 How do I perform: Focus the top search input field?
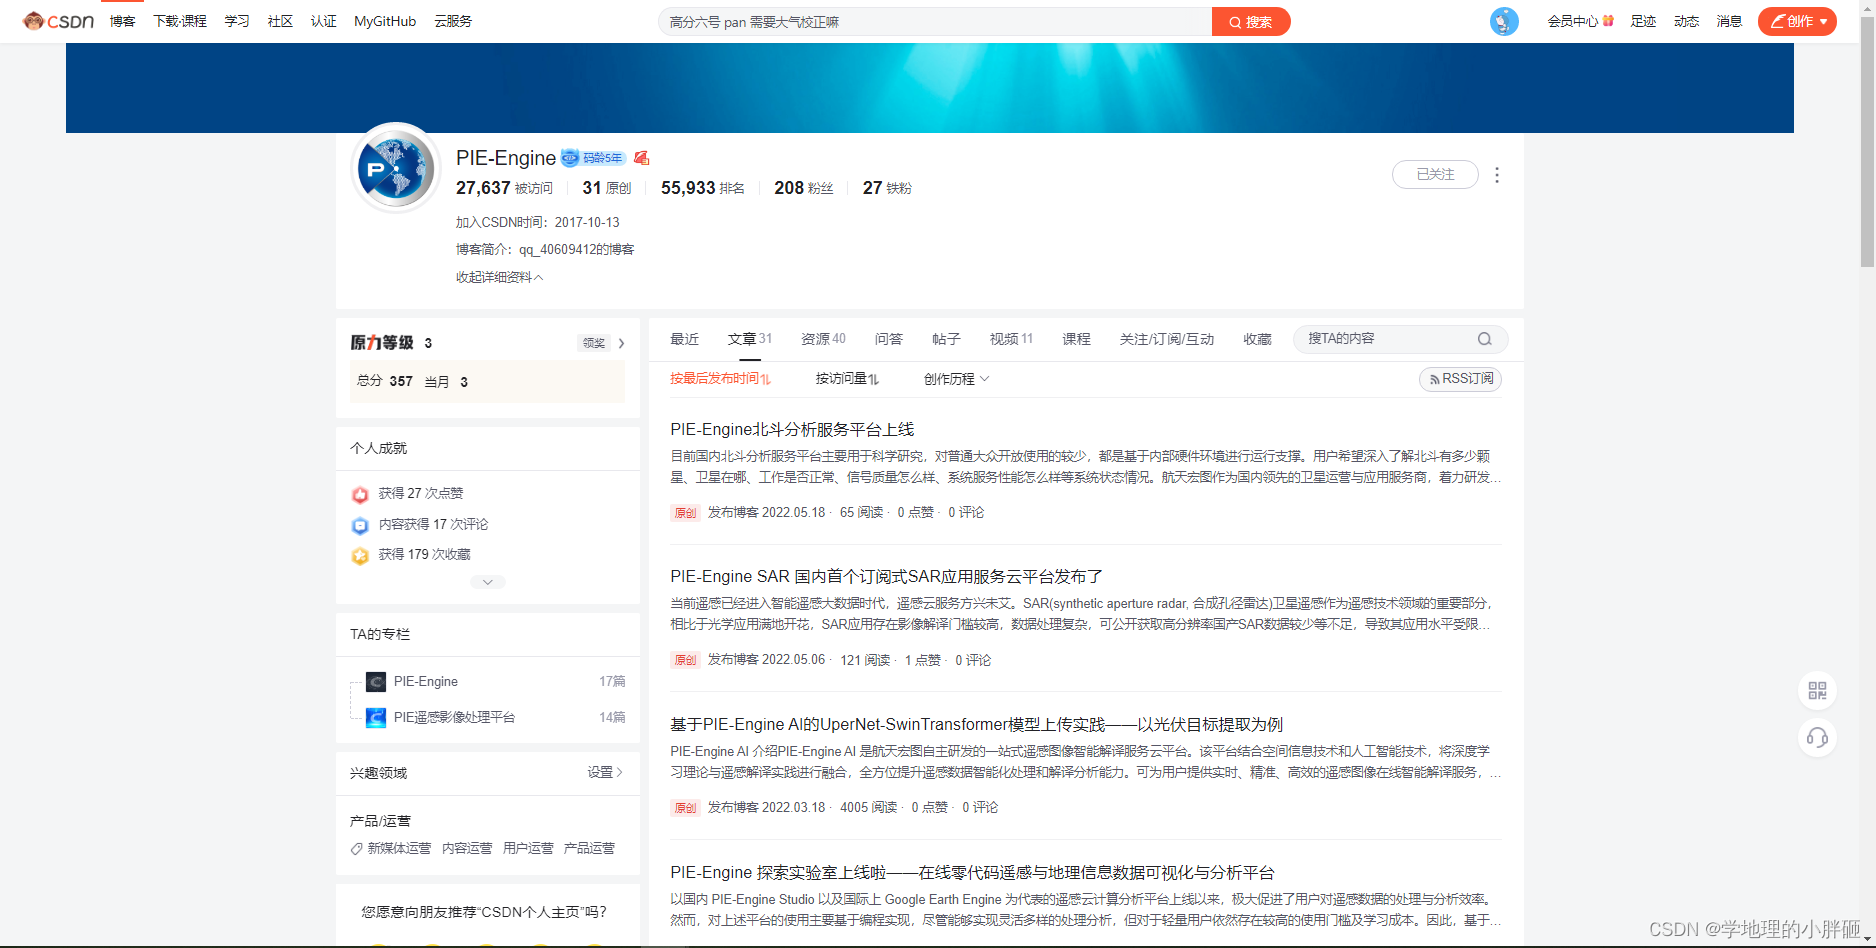click(x=935, y=21)
